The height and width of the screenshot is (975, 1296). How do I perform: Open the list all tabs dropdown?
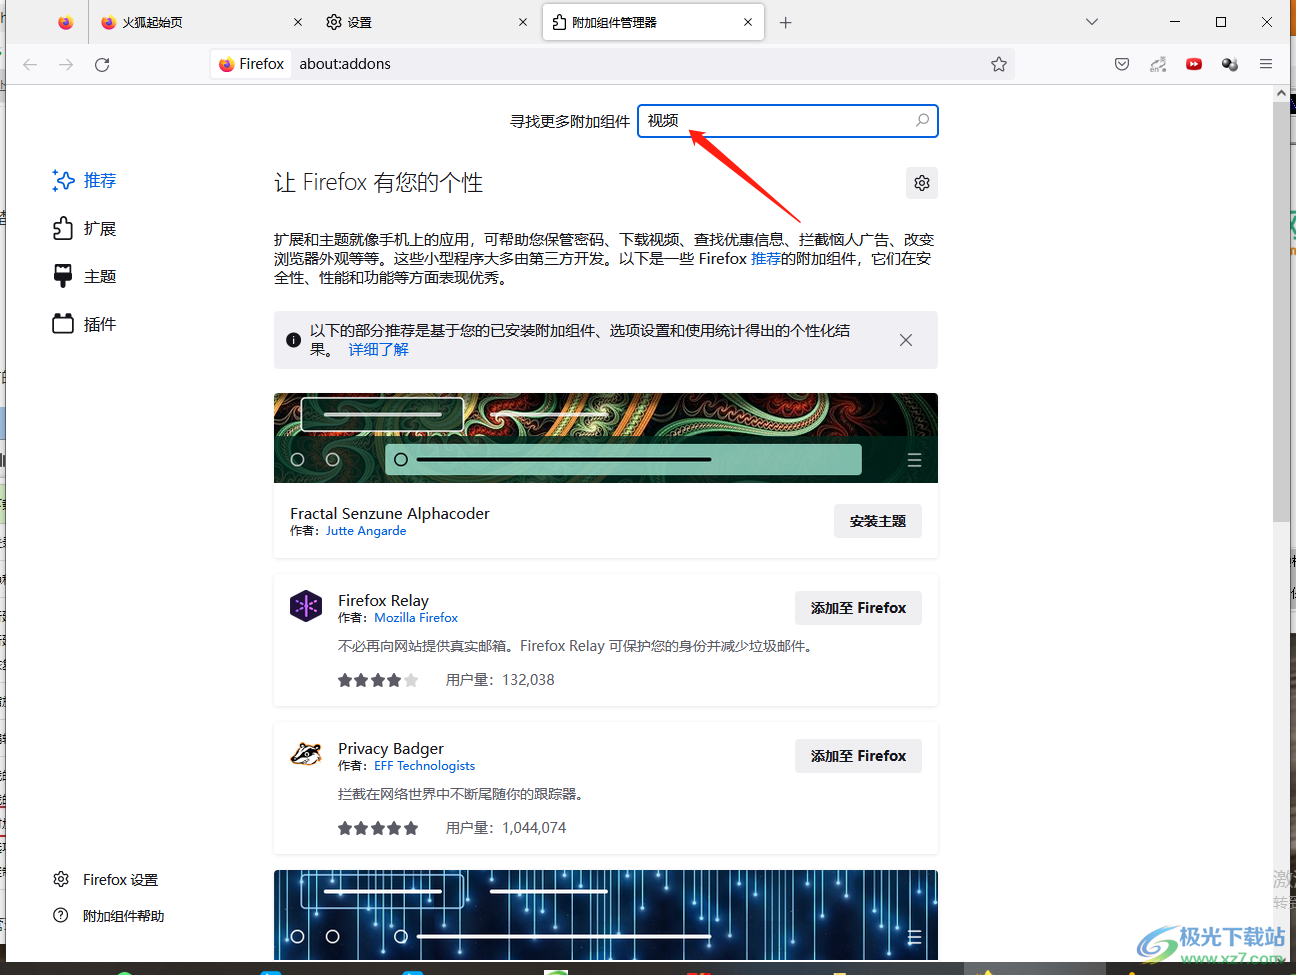click(x=1092, y=22)
